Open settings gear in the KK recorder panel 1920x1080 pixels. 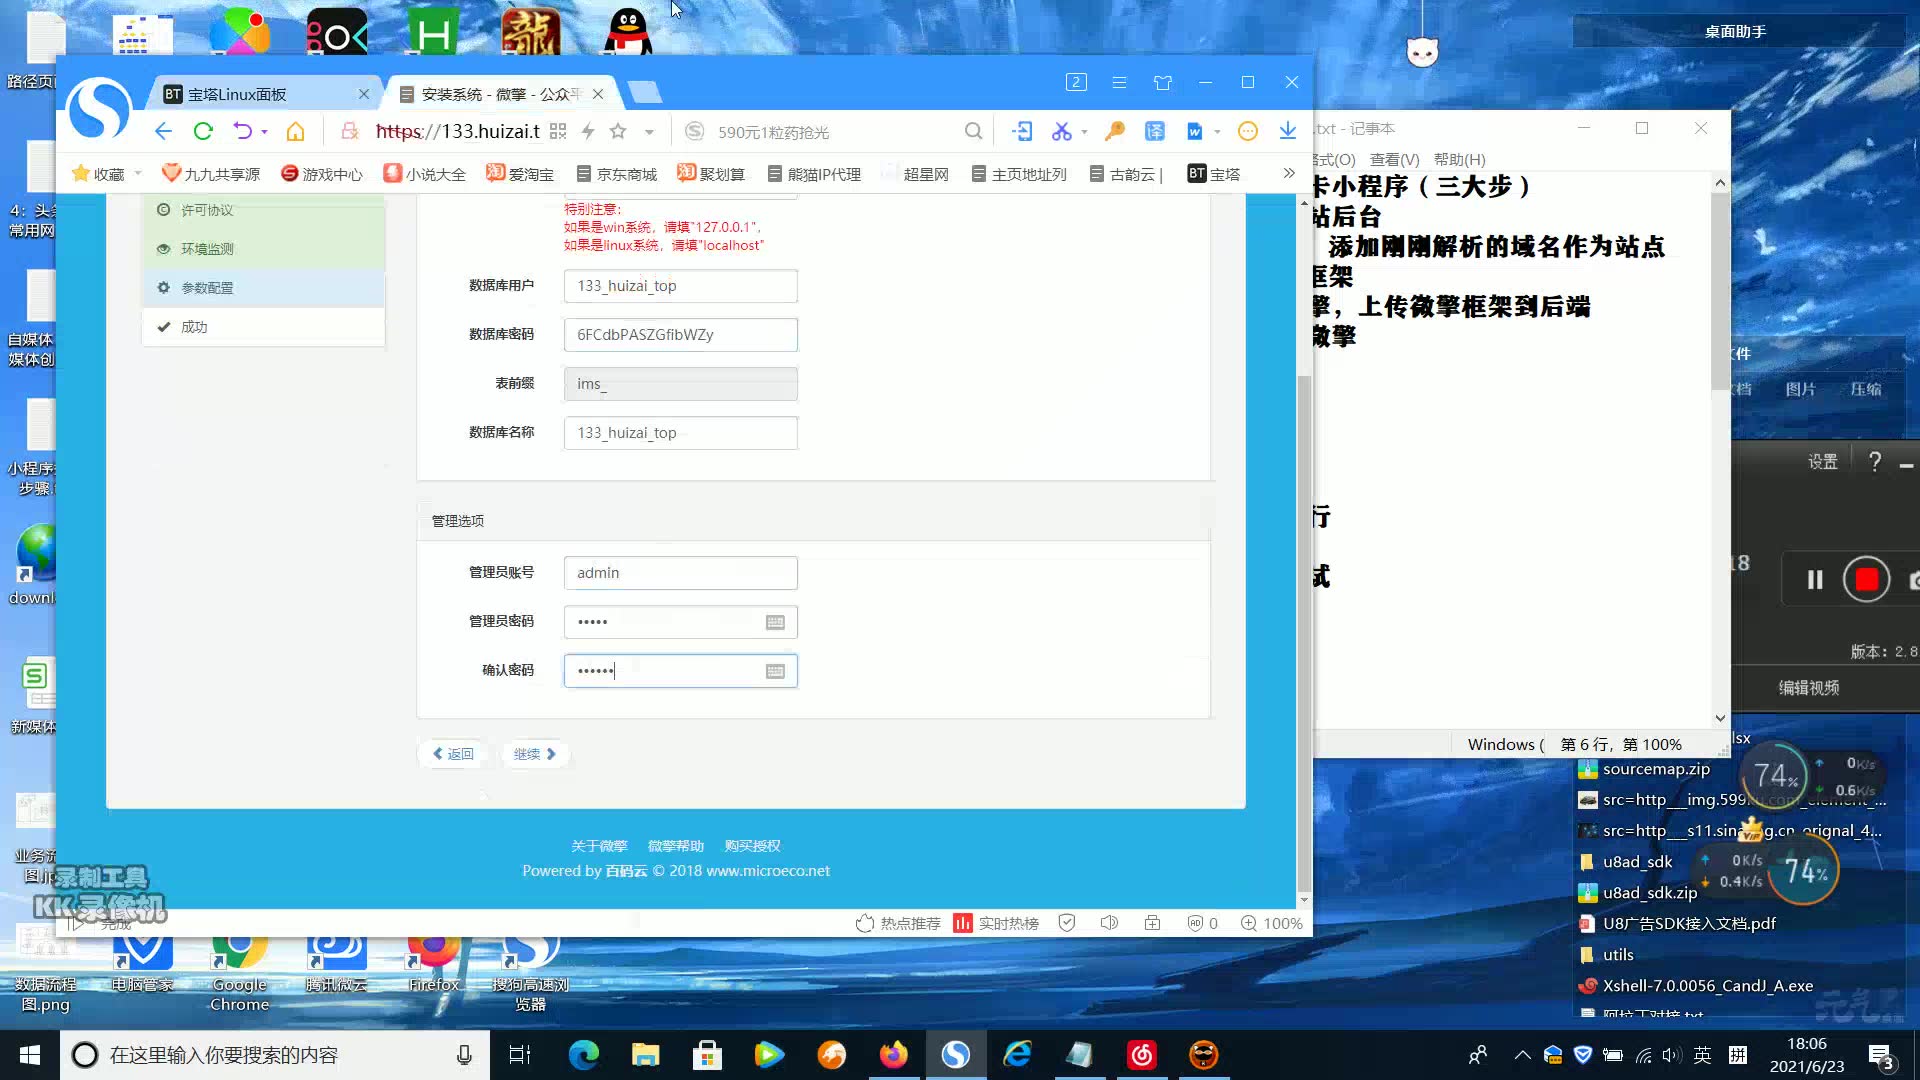click(1823, 461)
